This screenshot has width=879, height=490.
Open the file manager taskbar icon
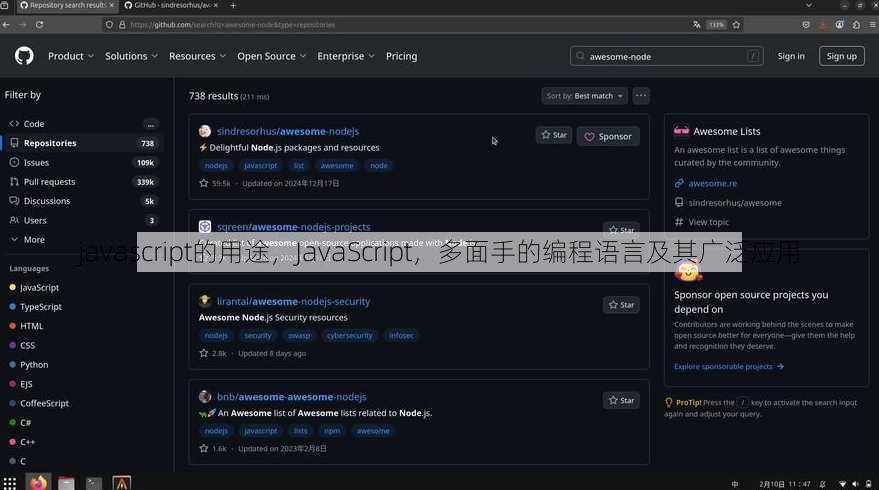click(66, 483)
